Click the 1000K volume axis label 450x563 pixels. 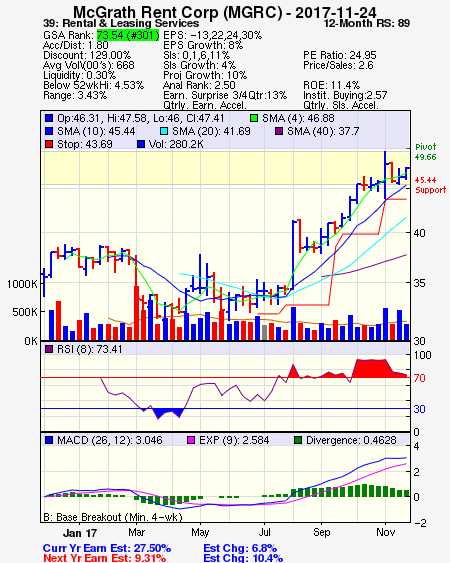(22, 284)
